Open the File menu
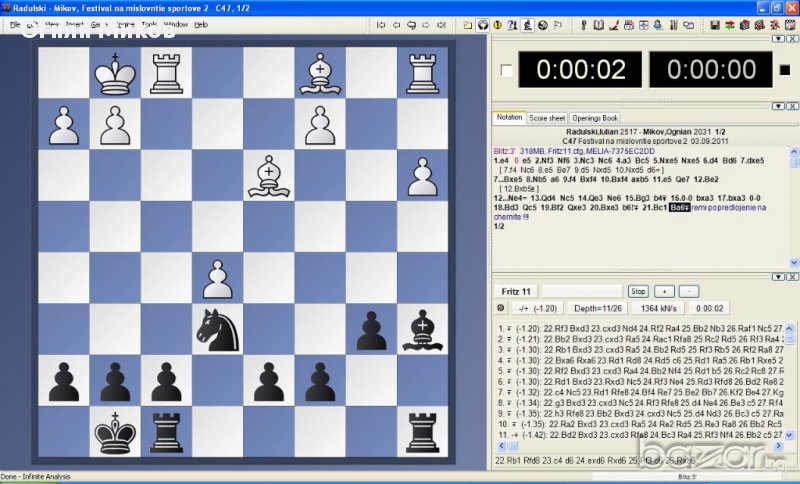The height and width of the screenshot is (484, 800). [x=15, y=24]
